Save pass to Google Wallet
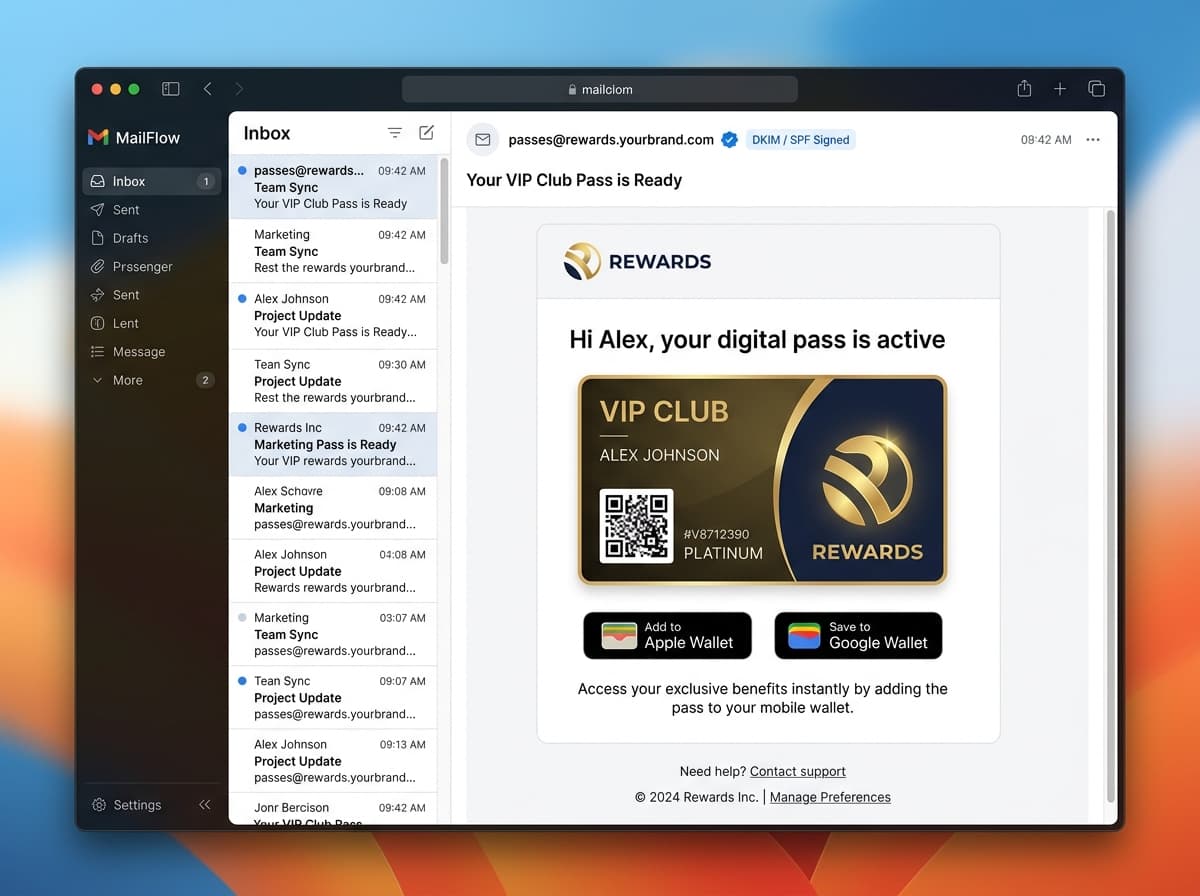 click(858, 635)
